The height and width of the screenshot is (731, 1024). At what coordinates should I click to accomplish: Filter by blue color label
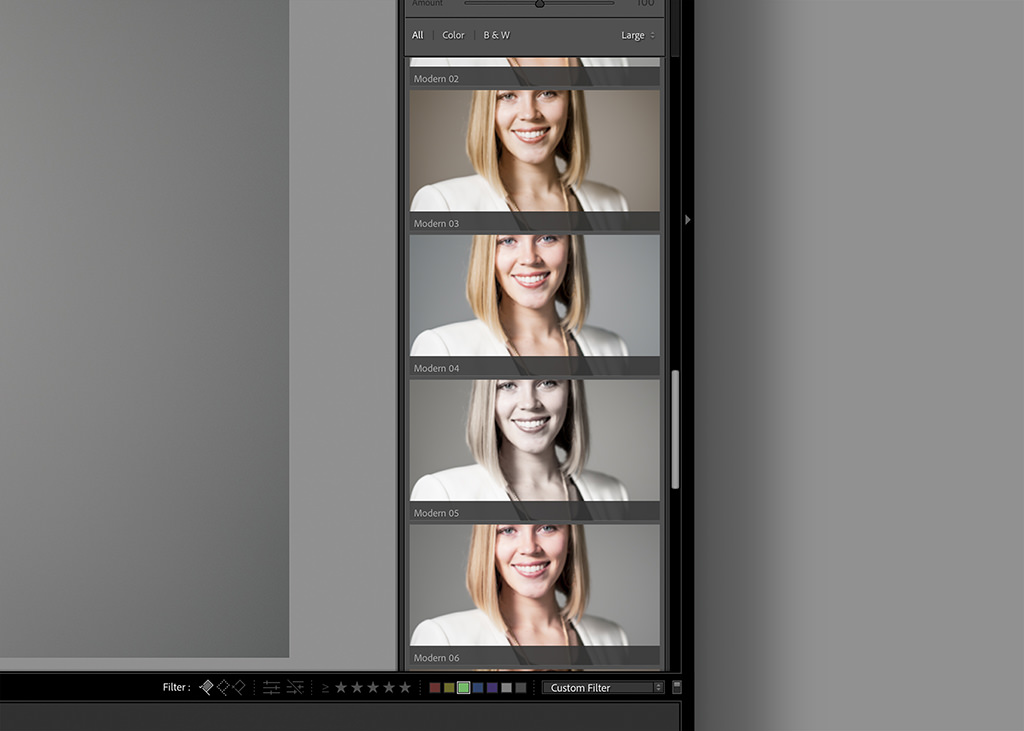click(478, 688)
